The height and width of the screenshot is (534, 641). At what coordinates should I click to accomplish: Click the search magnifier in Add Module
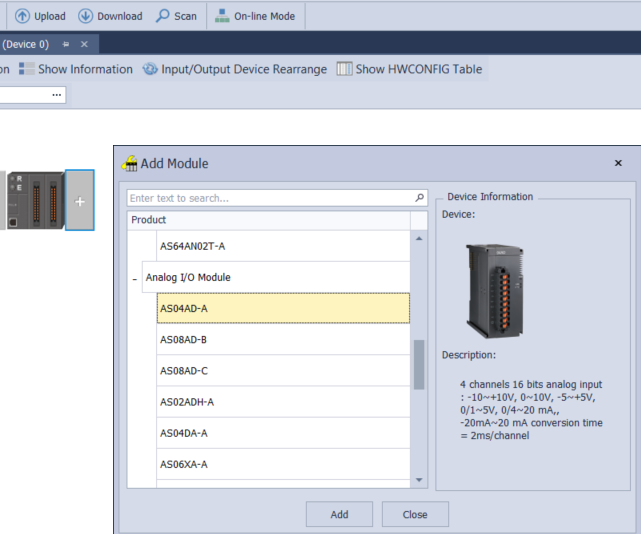pos(419,198)
